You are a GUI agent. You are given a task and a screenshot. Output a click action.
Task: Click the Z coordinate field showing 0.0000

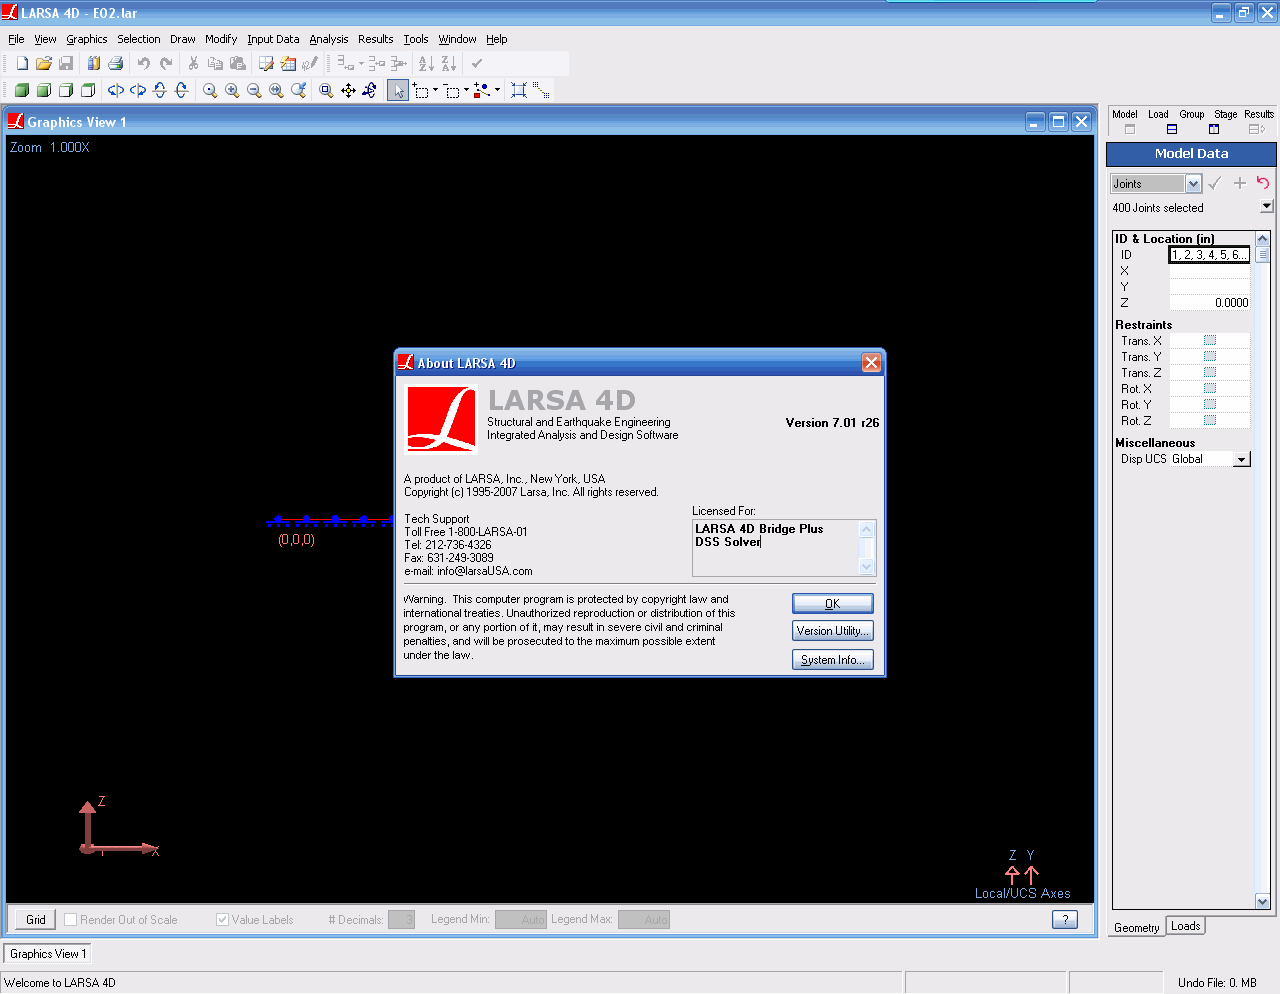coord(1210,302)
